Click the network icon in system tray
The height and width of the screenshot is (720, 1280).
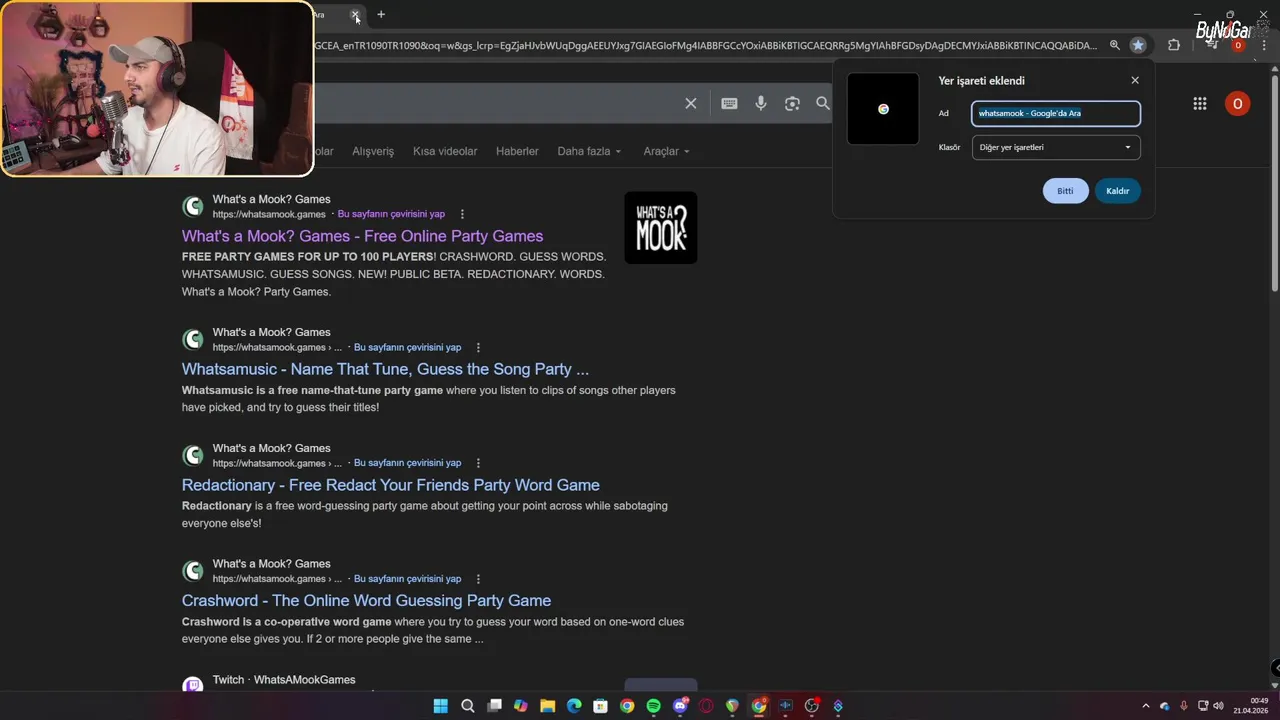(1203, 706)
